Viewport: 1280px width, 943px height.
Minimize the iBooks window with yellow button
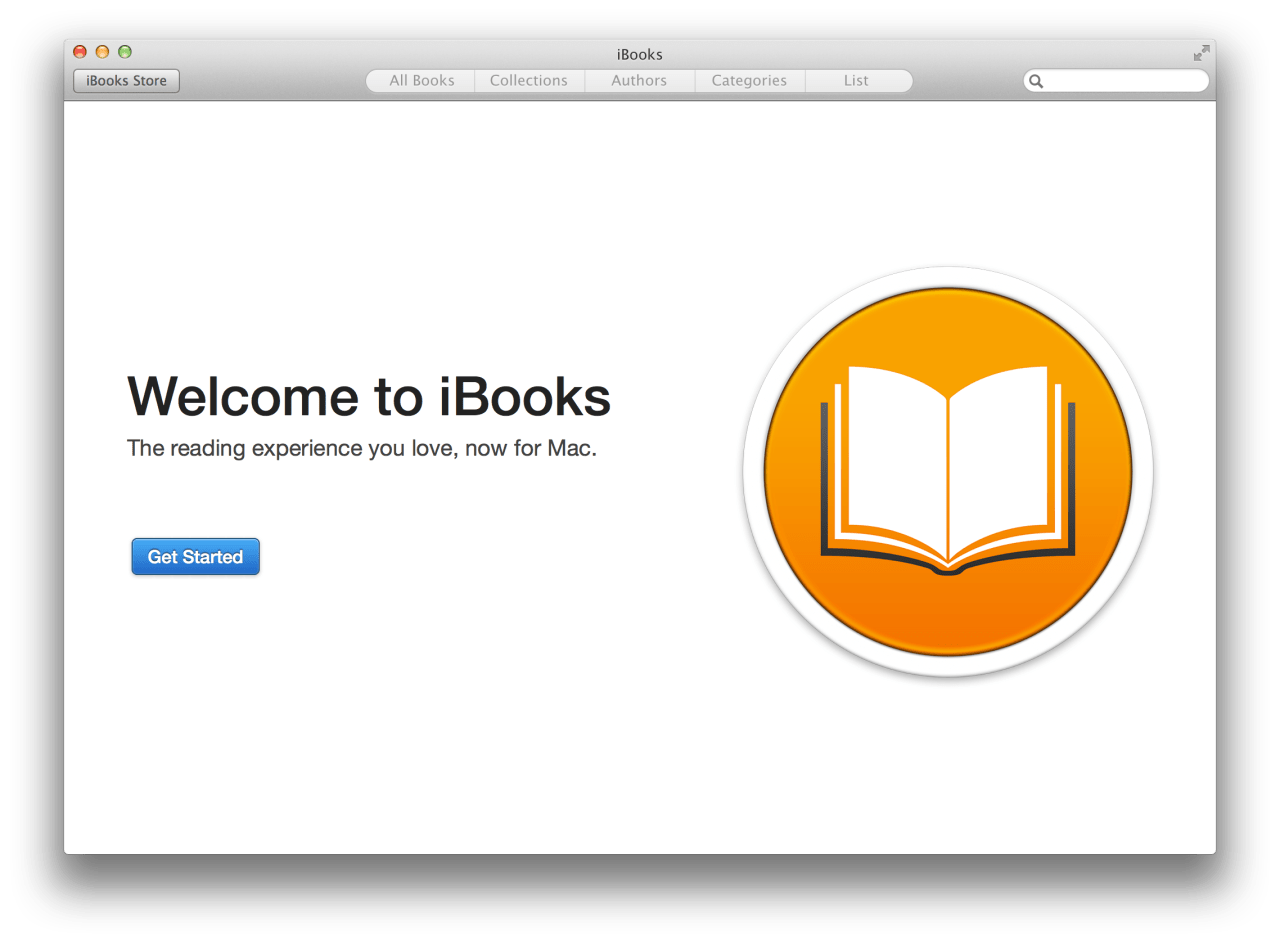[x=102, y=52]
